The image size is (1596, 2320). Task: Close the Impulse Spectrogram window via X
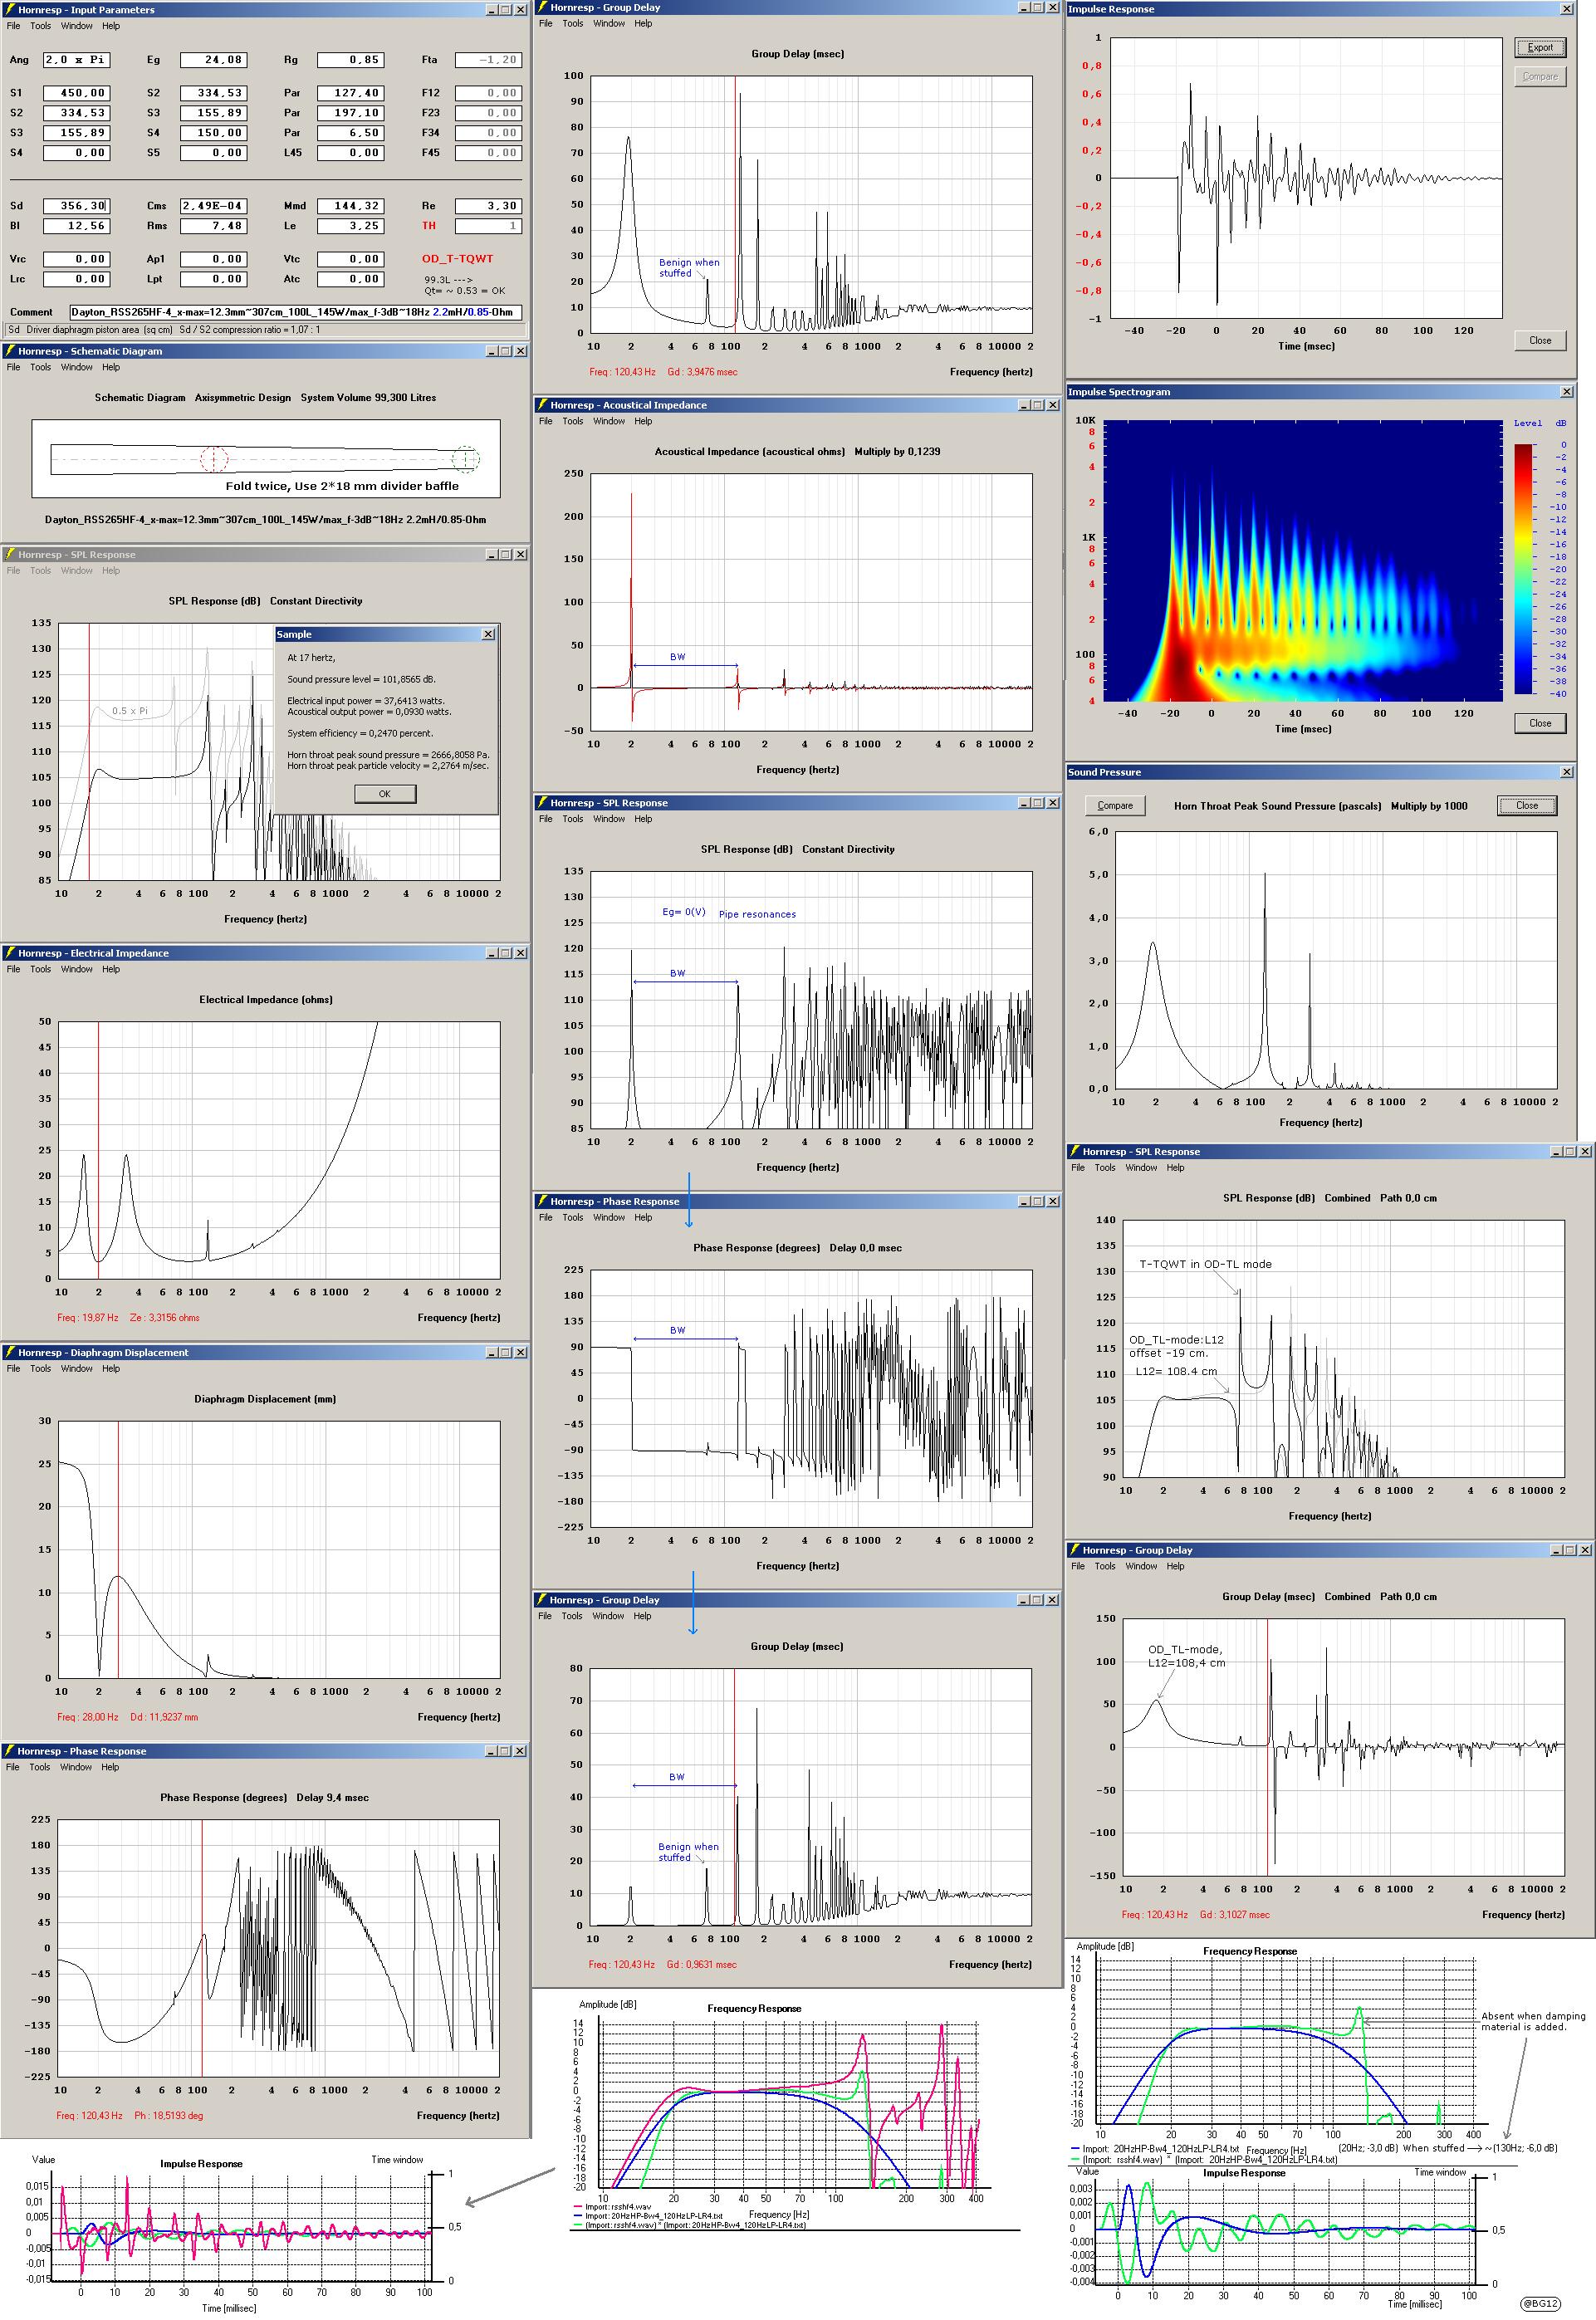tap(1566, 392)
